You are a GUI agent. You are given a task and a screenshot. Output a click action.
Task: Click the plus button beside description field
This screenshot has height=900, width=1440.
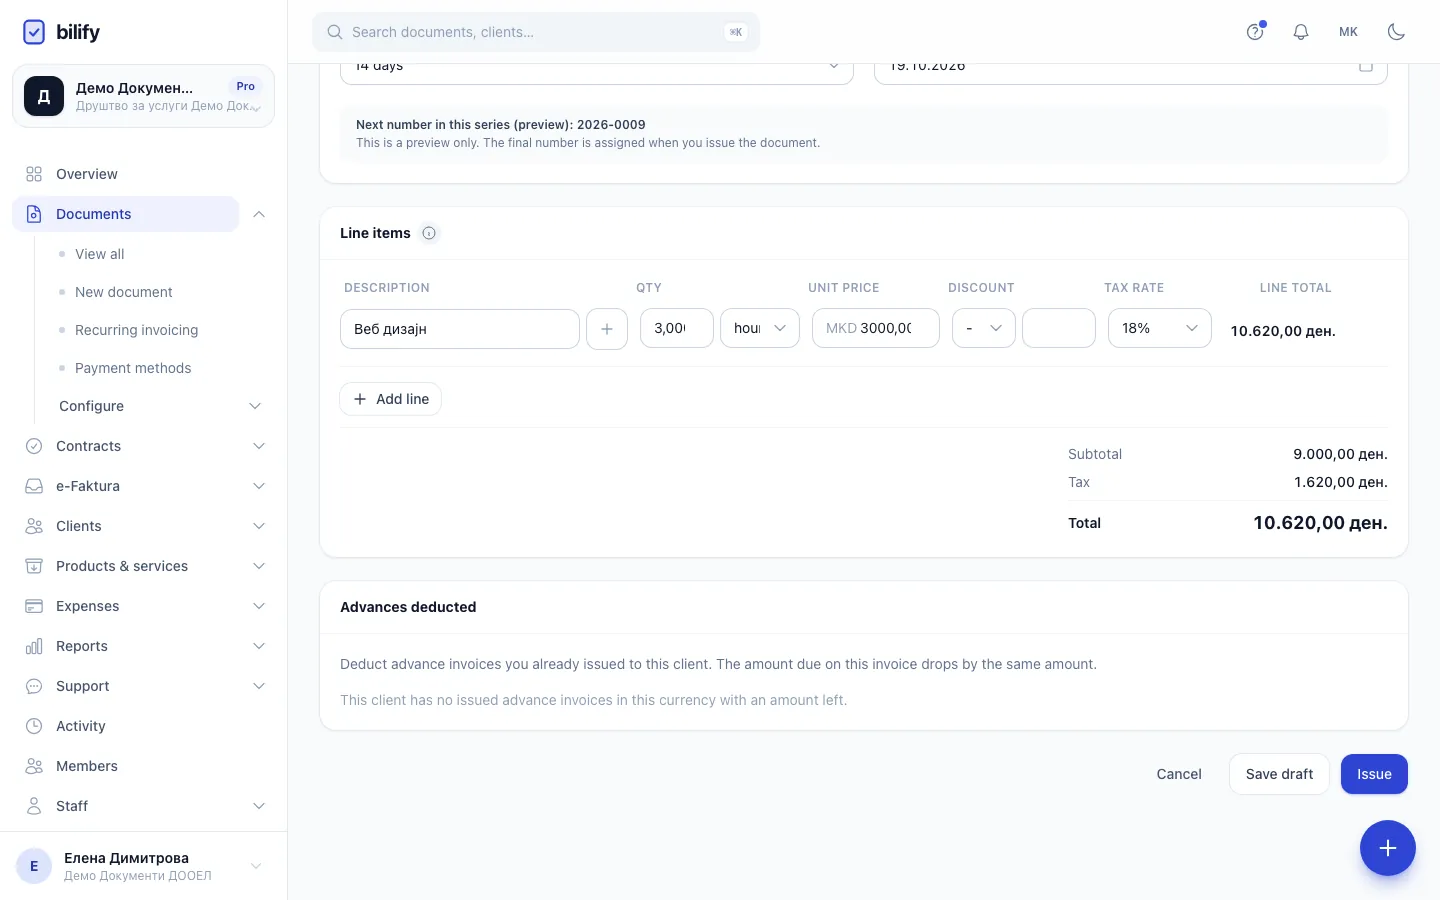(607, 329)
